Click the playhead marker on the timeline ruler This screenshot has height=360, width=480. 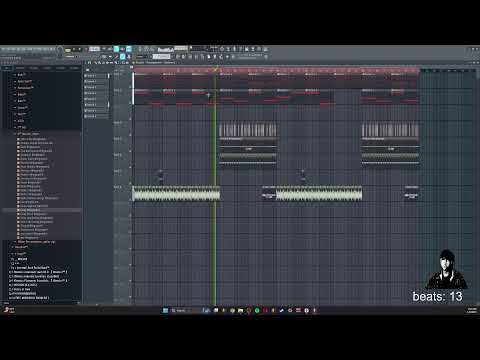(215, 70)
